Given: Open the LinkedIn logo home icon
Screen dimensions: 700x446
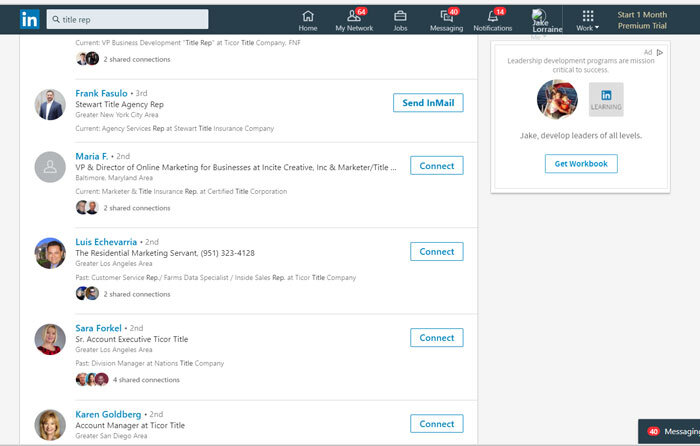Looking at the screenshot, I should [x=30, y=20].
